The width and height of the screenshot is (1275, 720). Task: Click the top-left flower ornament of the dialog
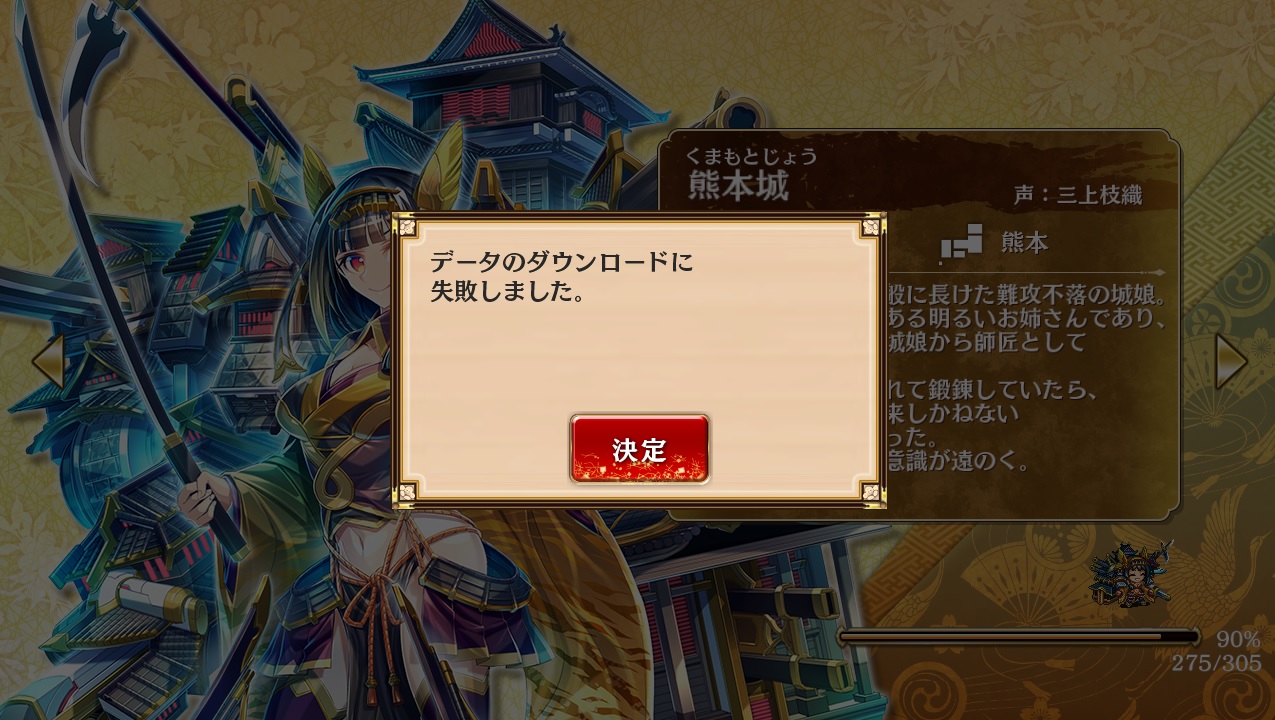point(407,227)
